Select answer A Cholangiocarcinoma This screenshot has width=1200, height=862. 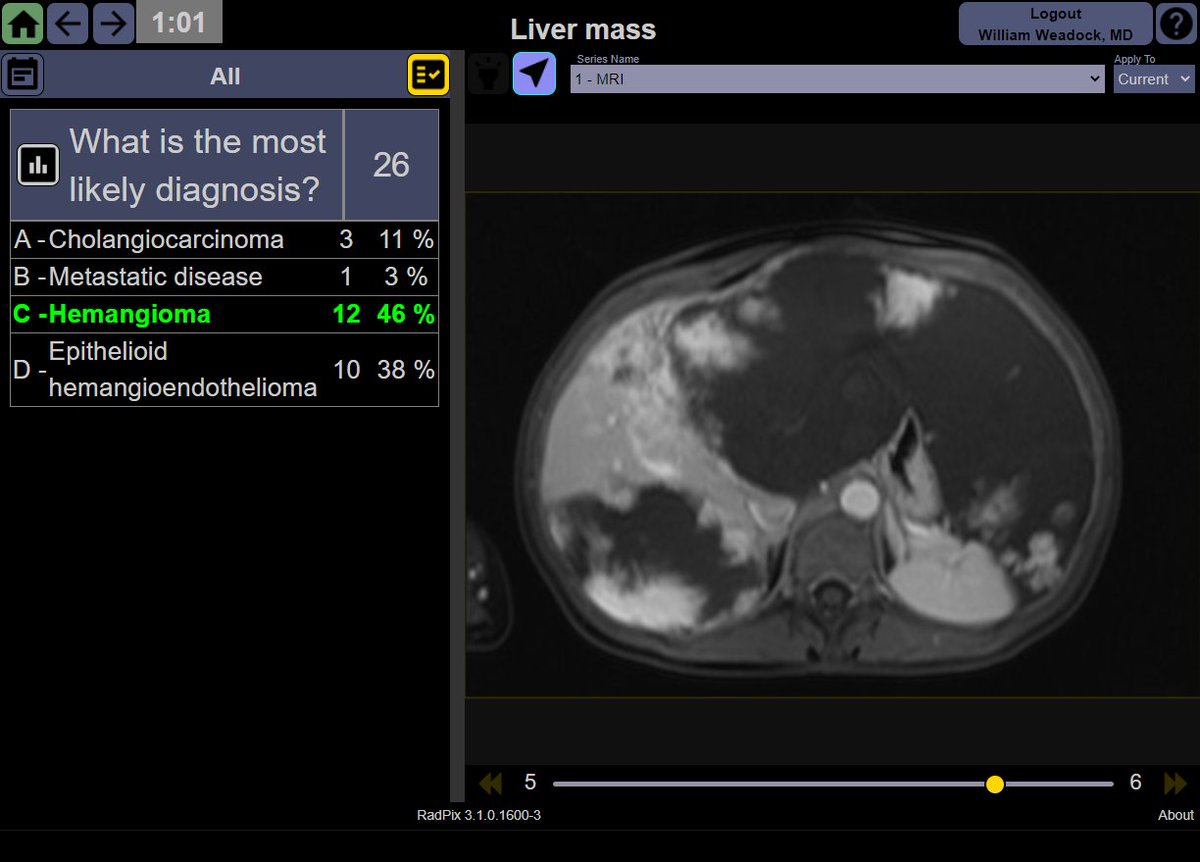click(x=224, y=240)
